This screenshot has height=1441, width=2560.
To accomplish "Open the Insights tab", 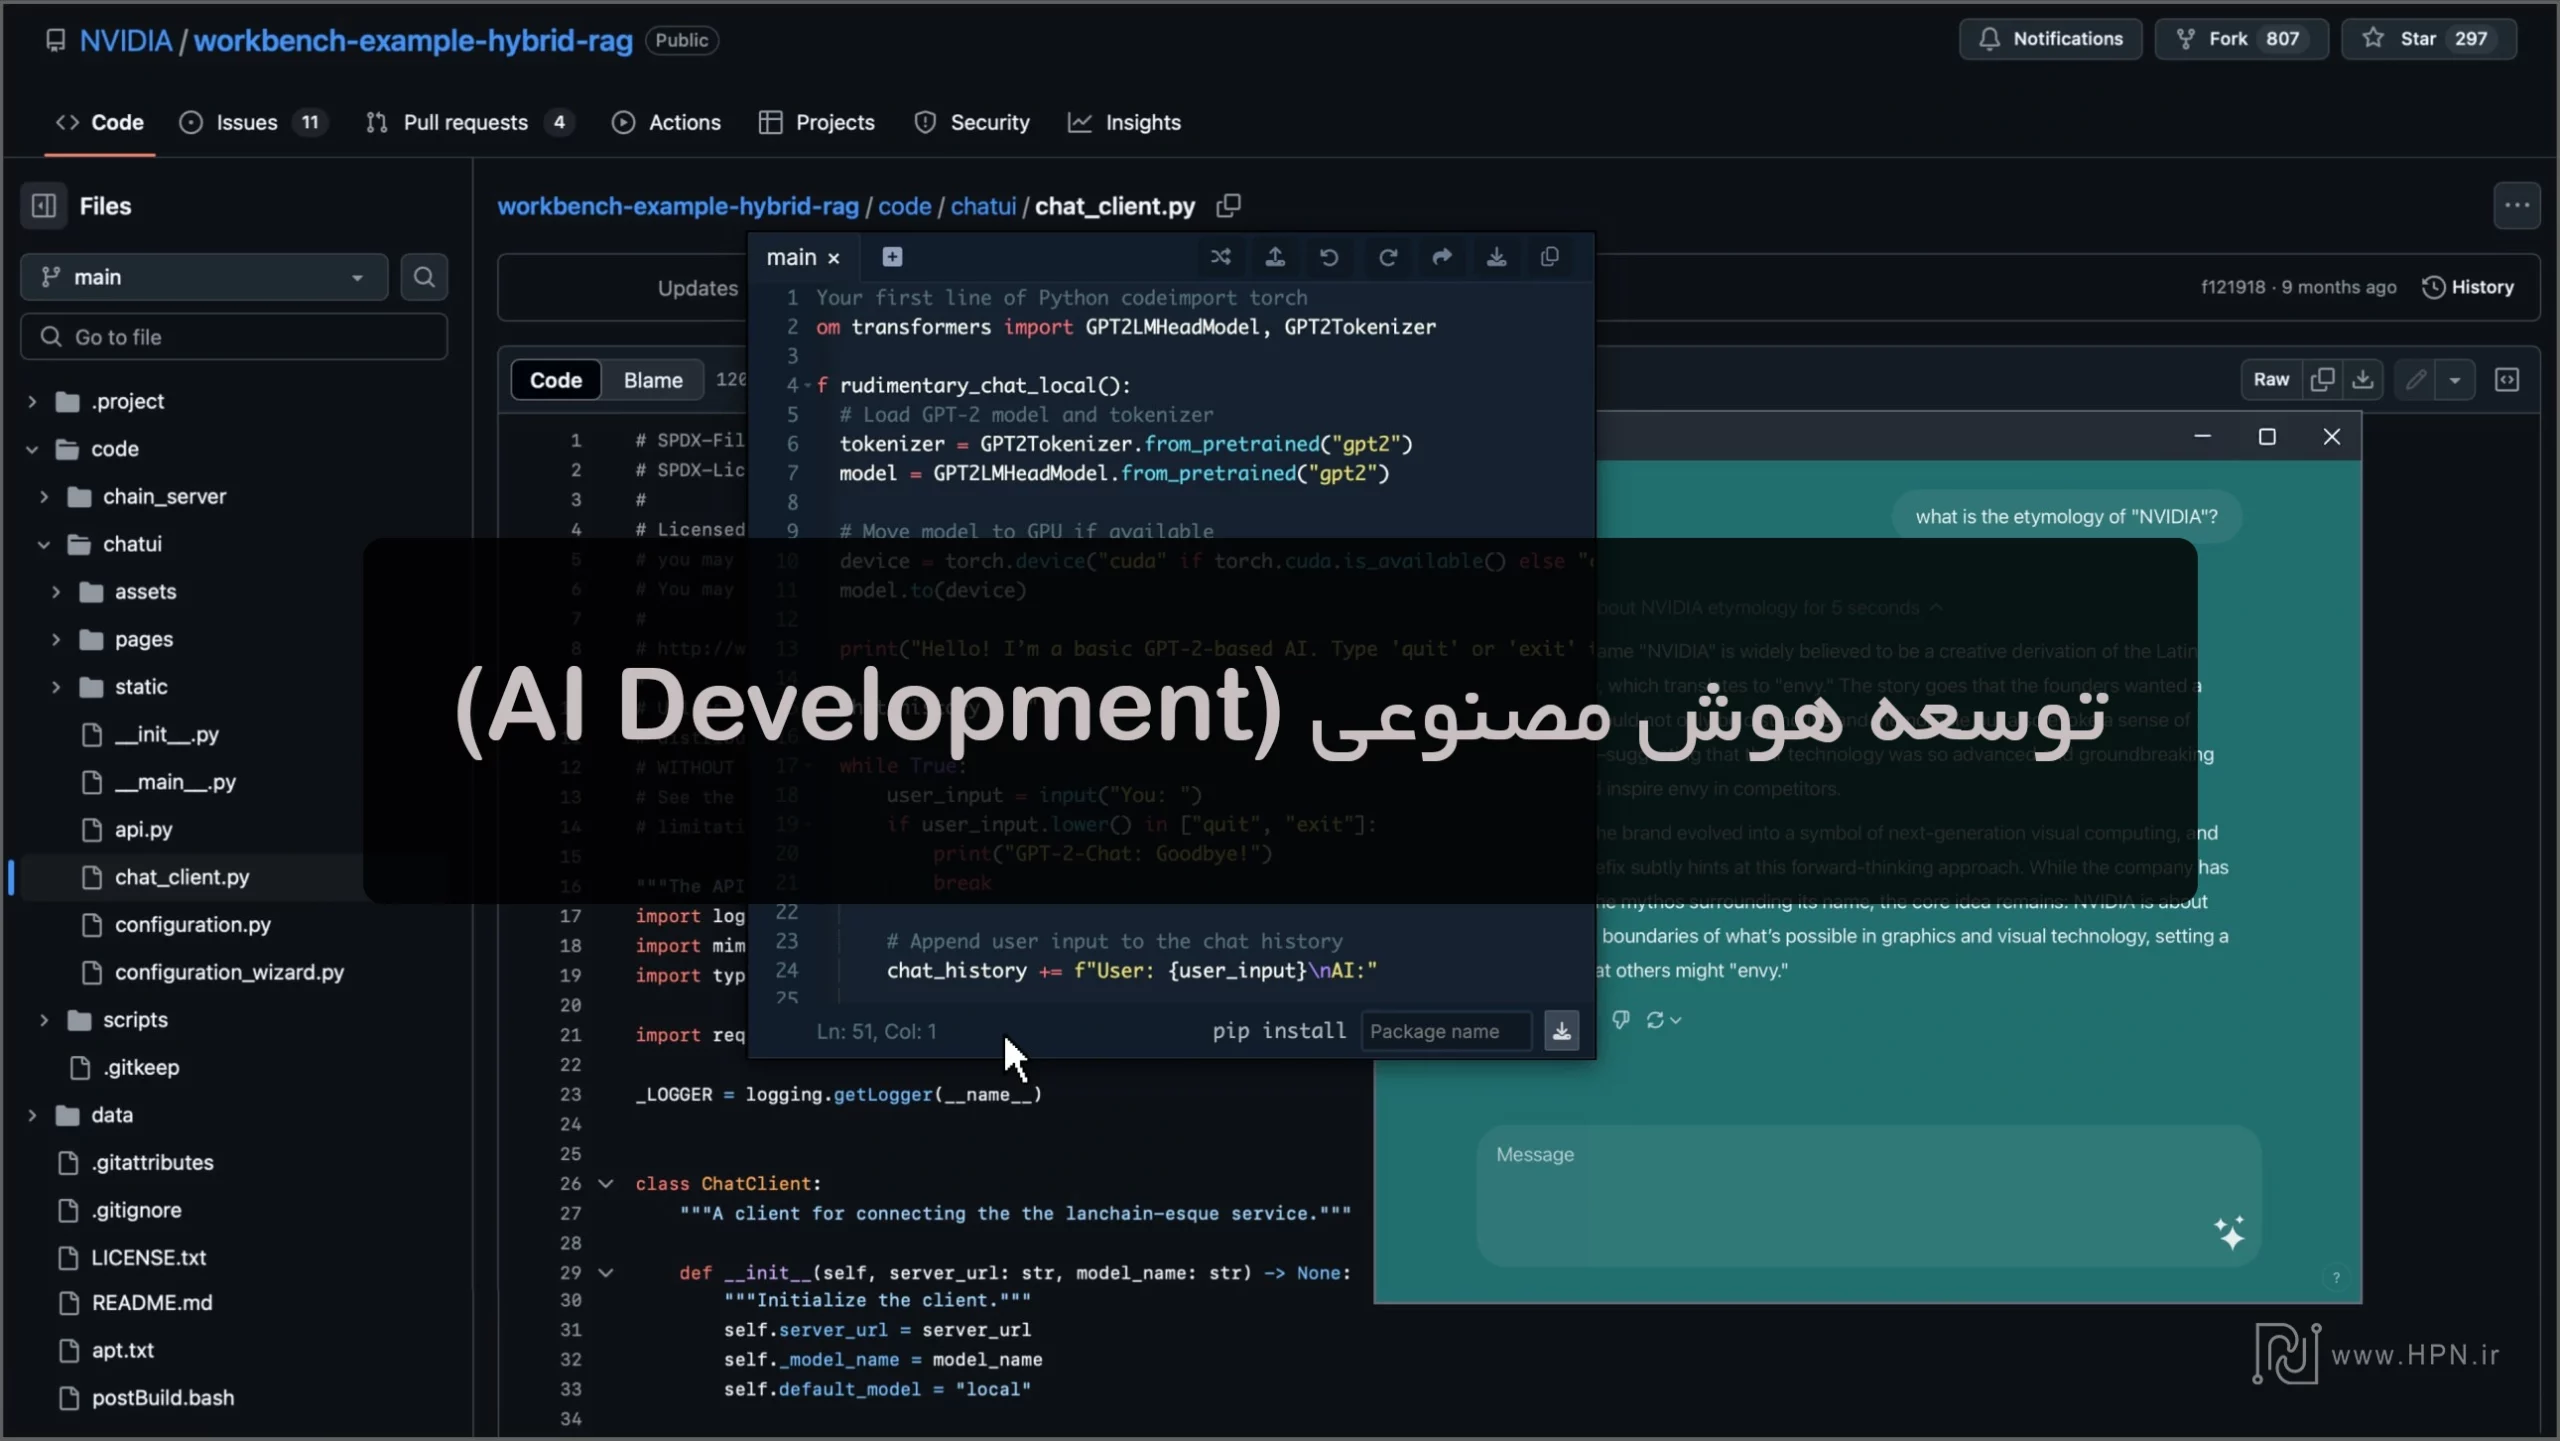I will coord(1125,122).
